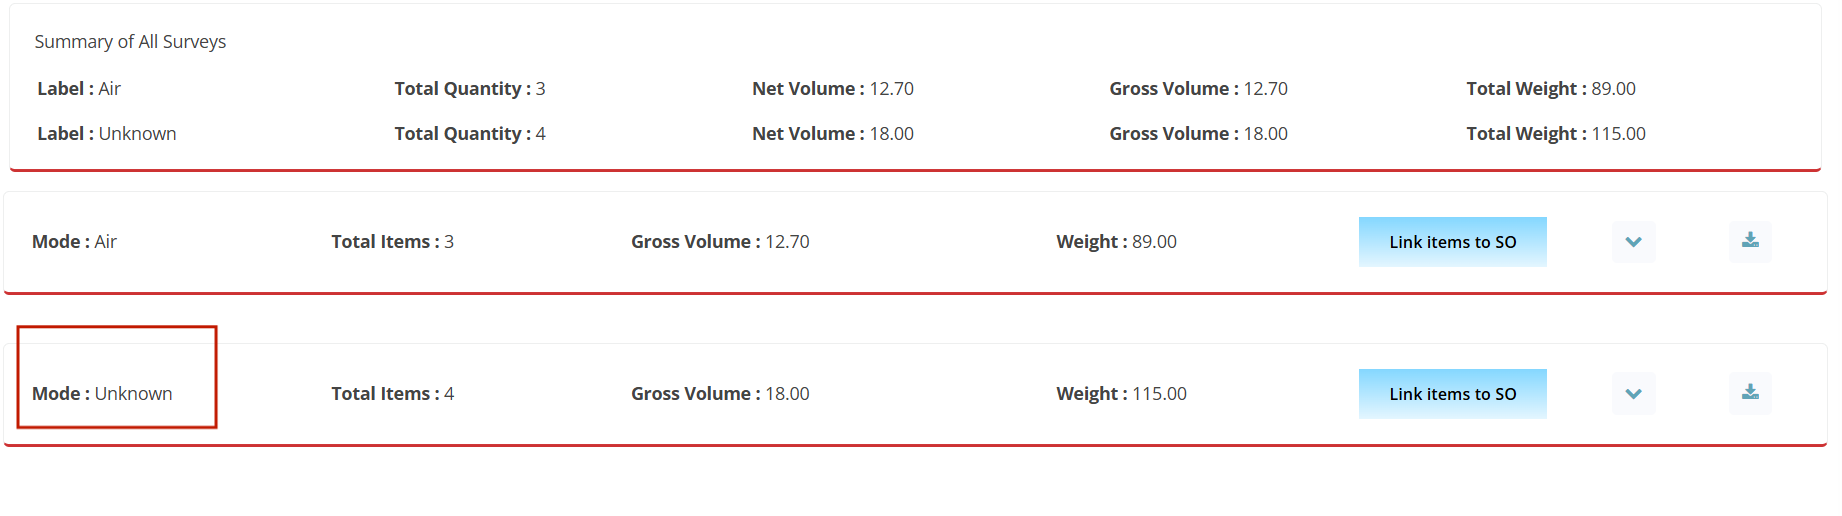Download the Unknown mode survey items
This screenshot has width=1842, height=516.
pyautogui.click(x=1750, y=393)
